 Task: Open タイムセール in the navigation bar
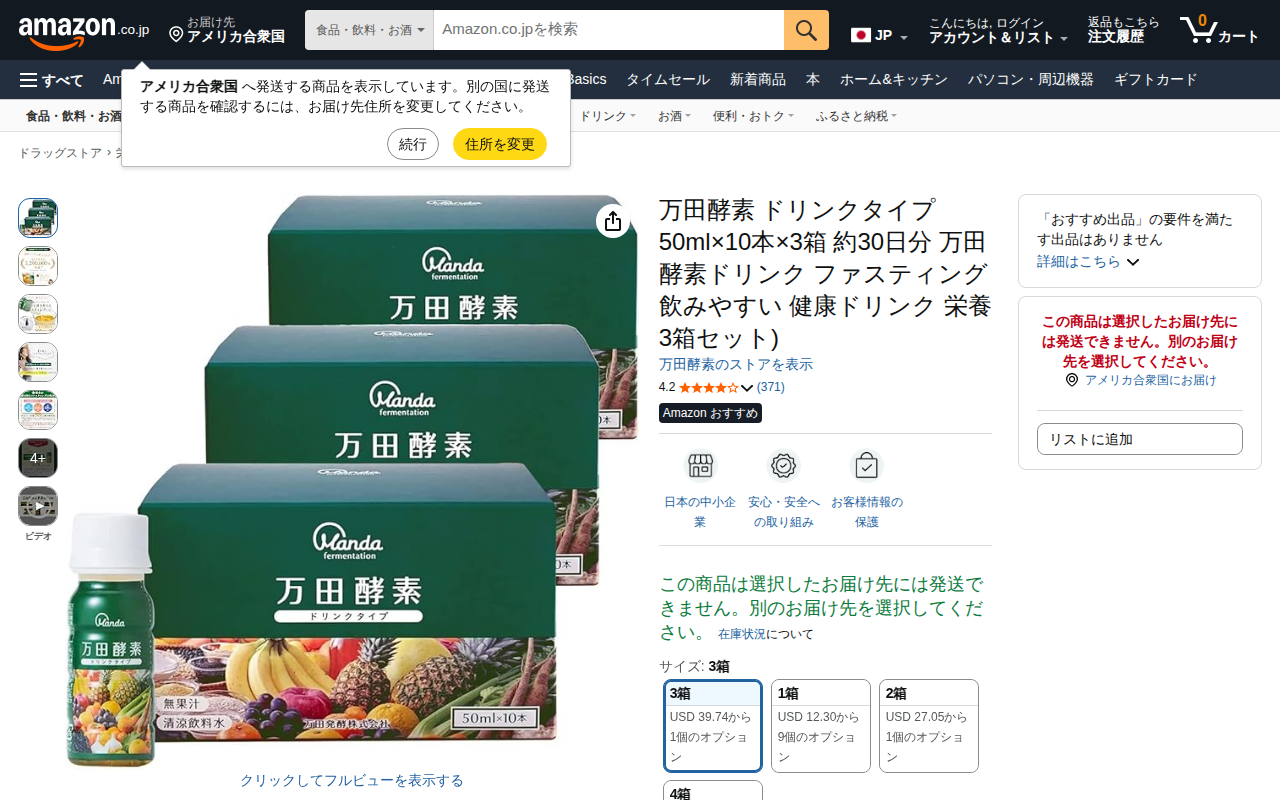(668, 80)
